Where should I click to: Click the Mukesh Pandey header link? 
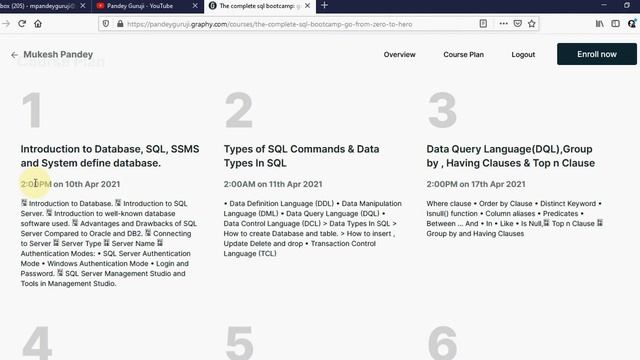point(58,54)
